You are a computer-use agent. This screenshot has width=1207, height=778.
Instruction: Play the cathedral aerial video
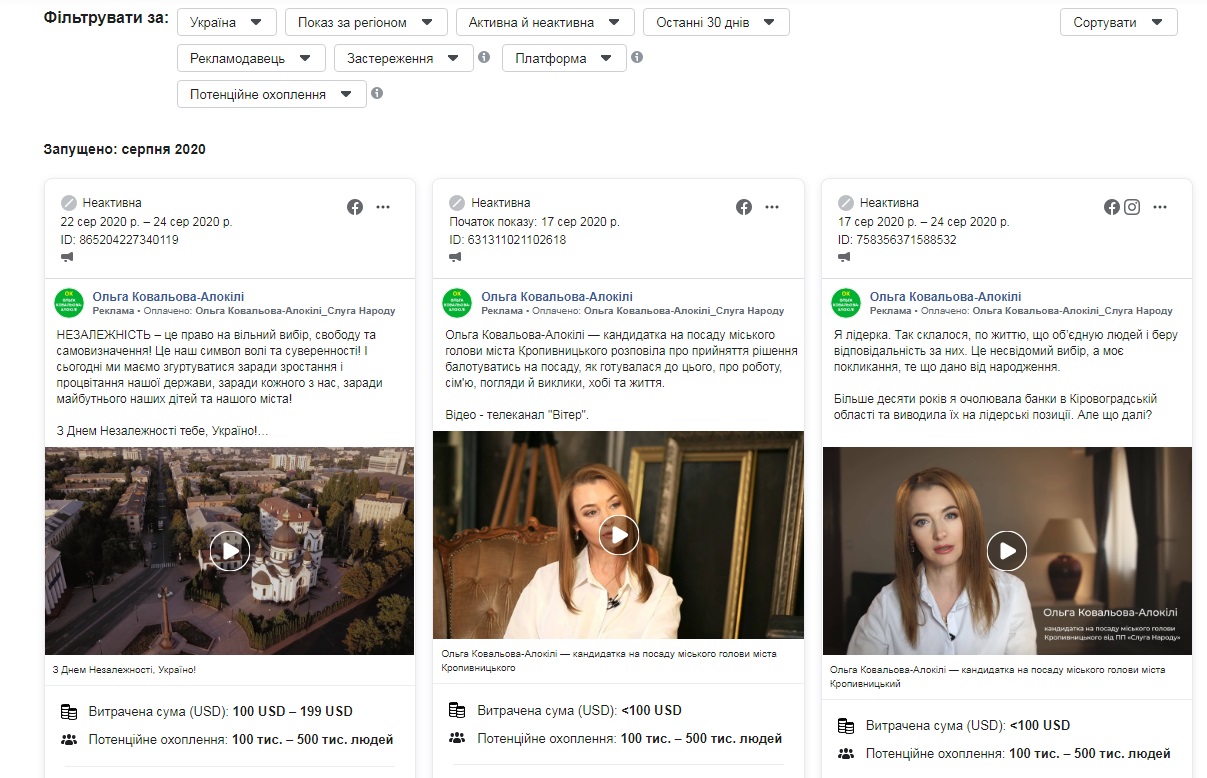[229, 550]
